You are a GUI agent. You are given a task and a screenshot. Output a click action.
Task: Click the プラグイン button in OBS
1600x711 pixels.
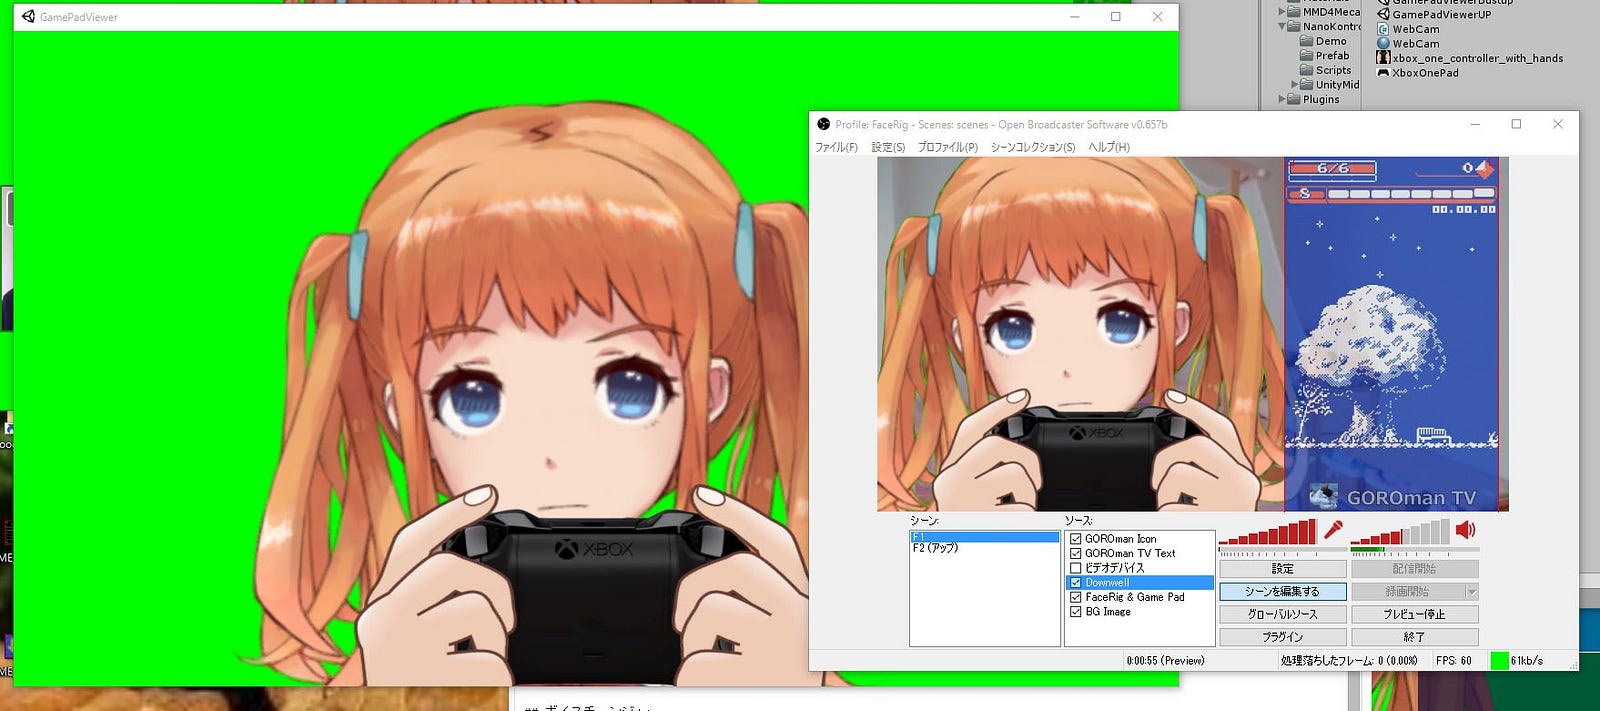tap(1283, 637)
